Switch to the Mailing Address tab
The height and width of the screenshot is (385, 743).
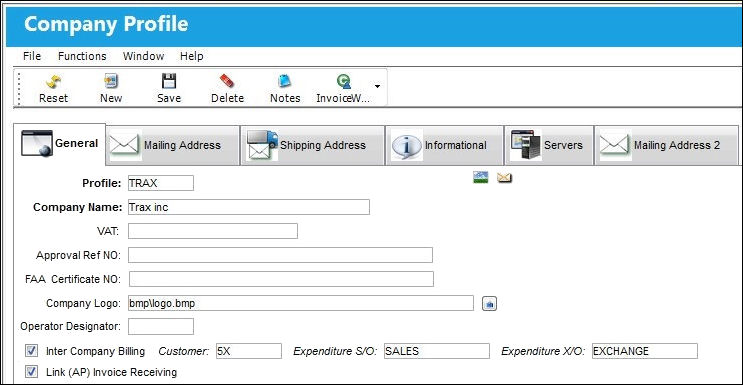[172, 145]
